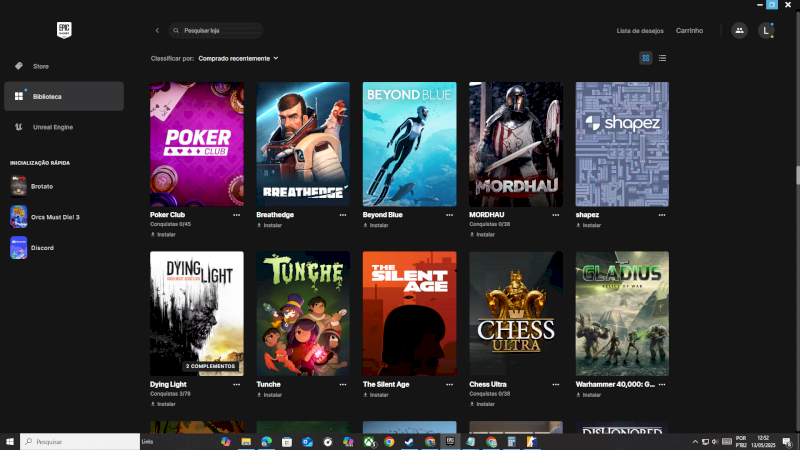Image resolution: width=800 pixels, height=450 pixels.
Task: Click the Epic Games logo icon
Action: [x=63, y=30]
